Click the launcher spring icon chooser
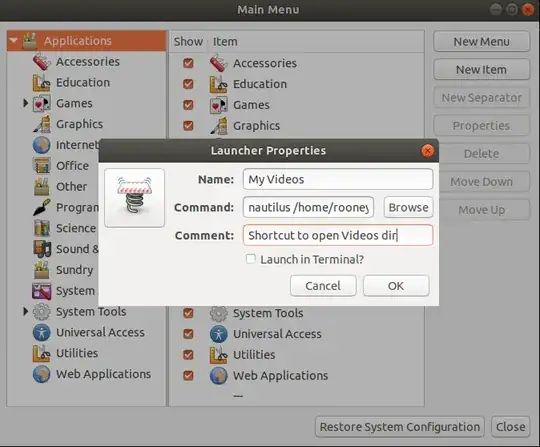 (134, 198)
